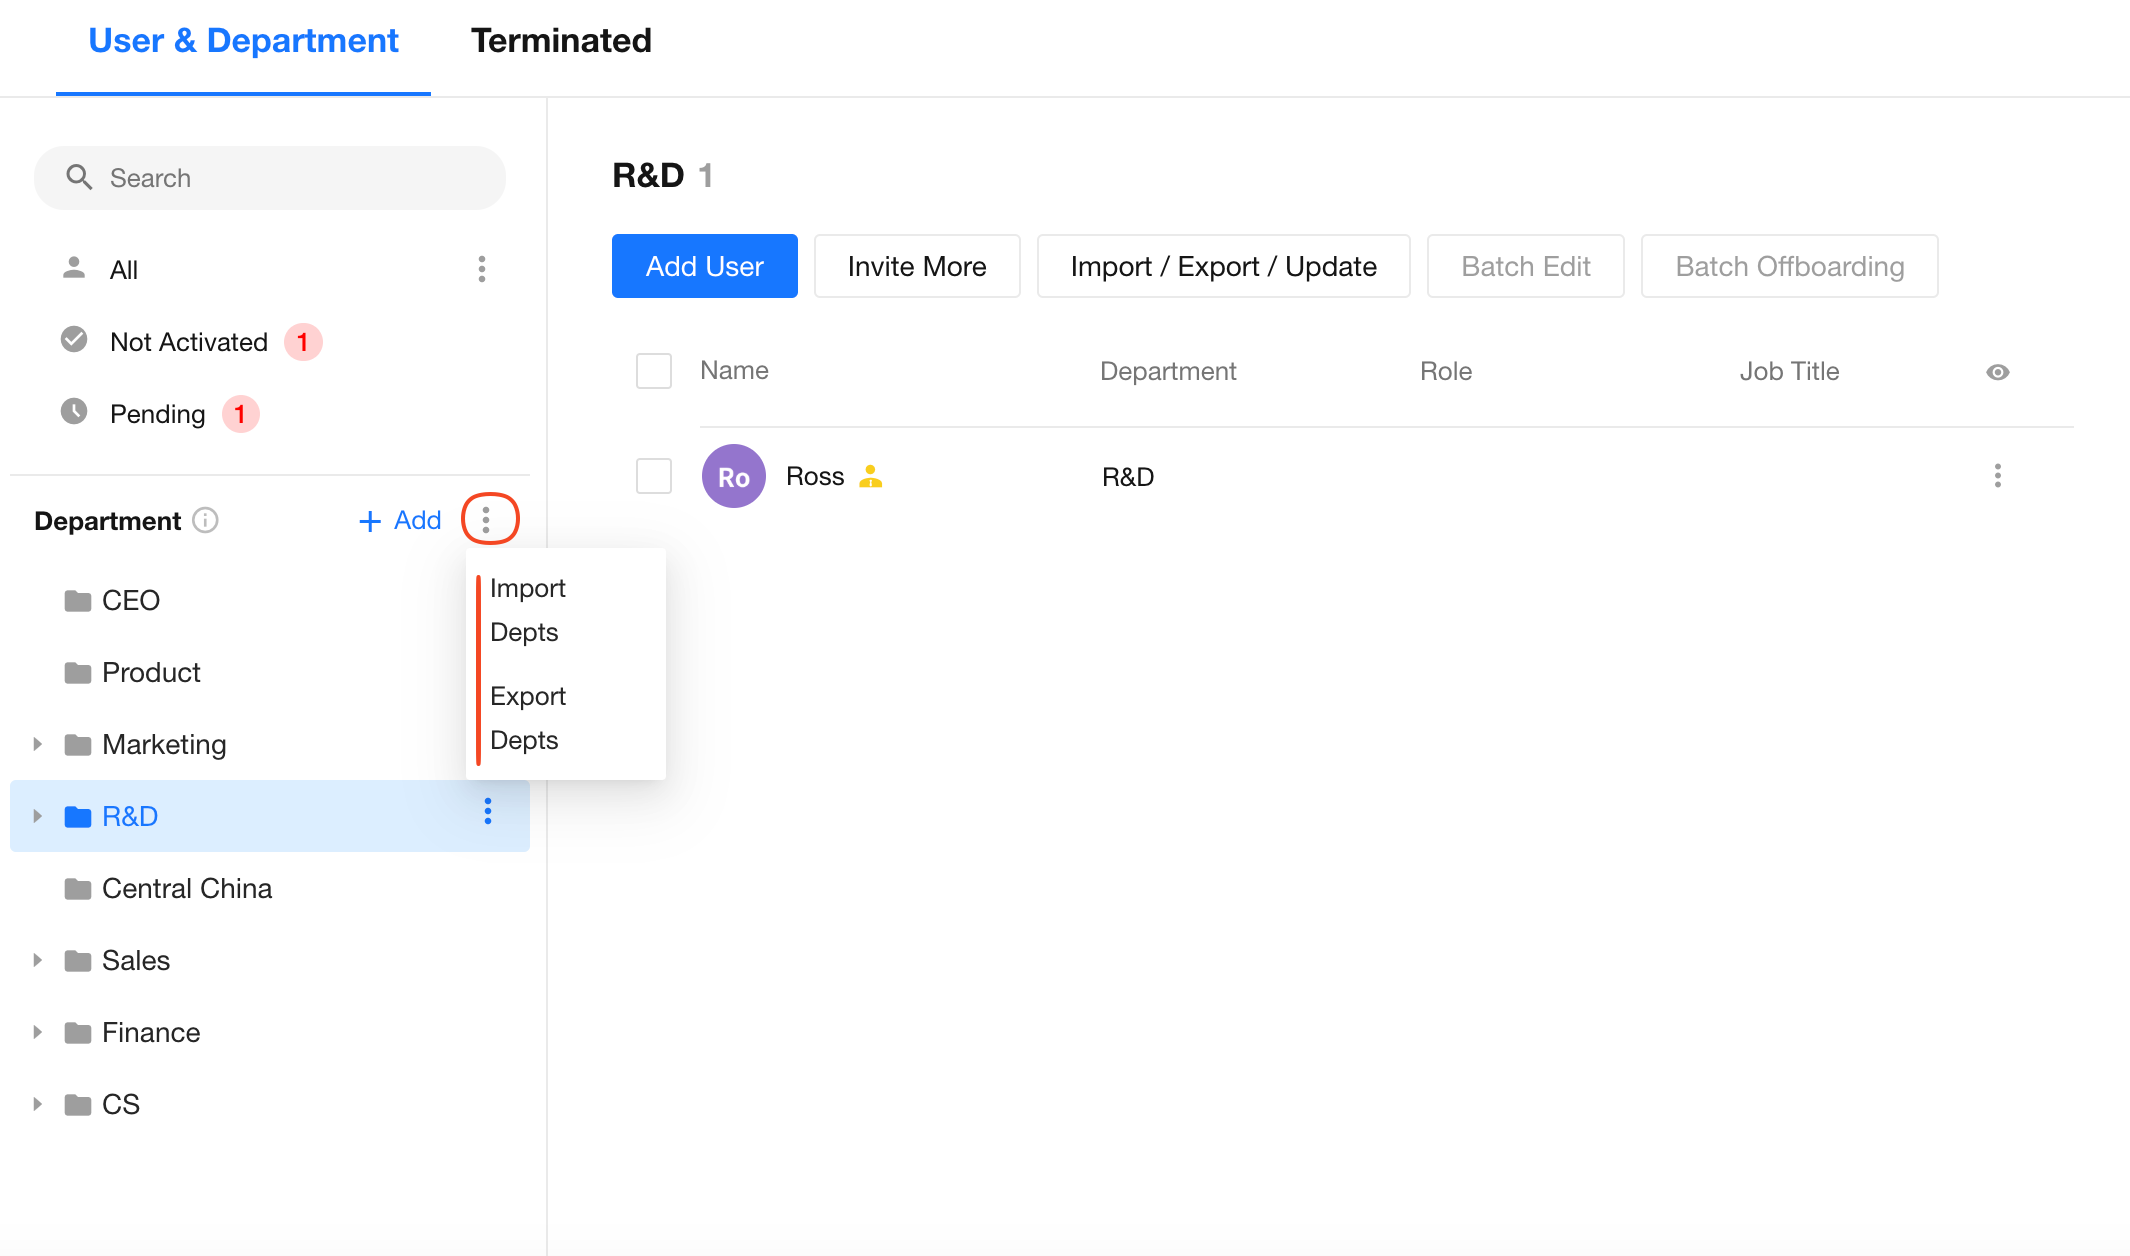Click the search magnifier icon
2130x1256 pixels.
79,178
